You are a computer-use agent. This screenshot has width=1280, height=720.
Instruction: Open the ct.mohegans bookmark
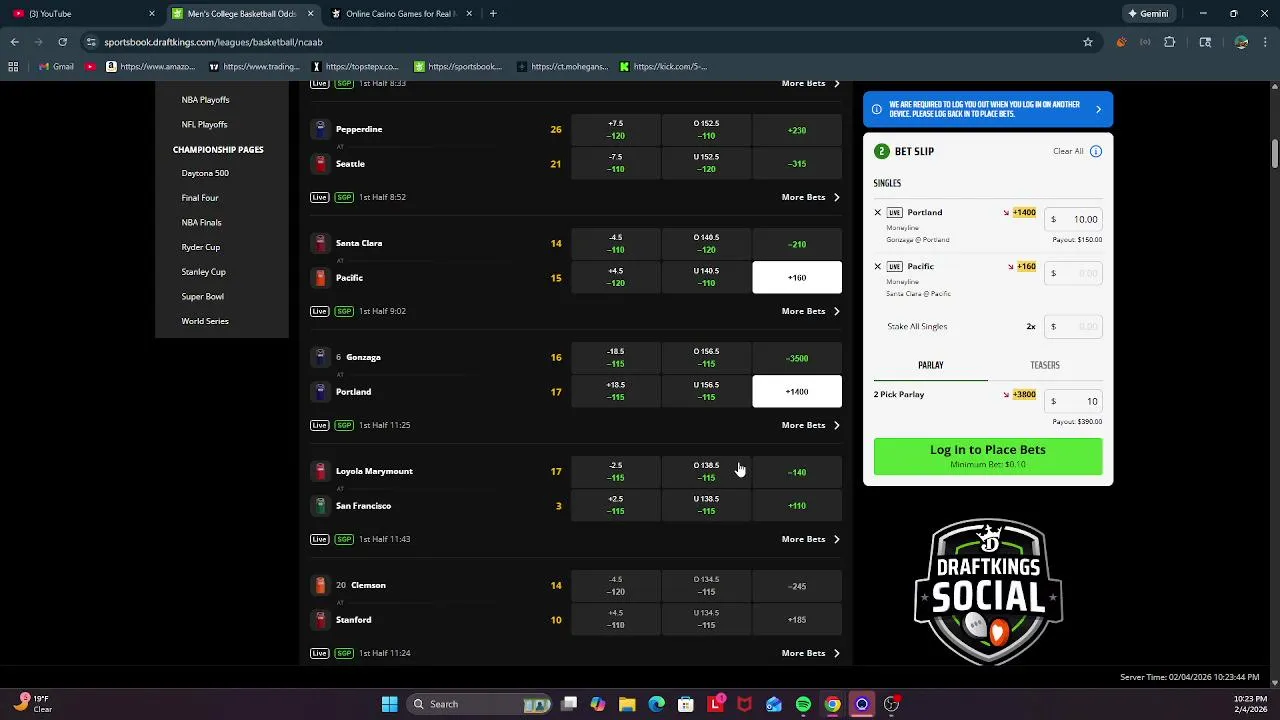tap(563, 67)
